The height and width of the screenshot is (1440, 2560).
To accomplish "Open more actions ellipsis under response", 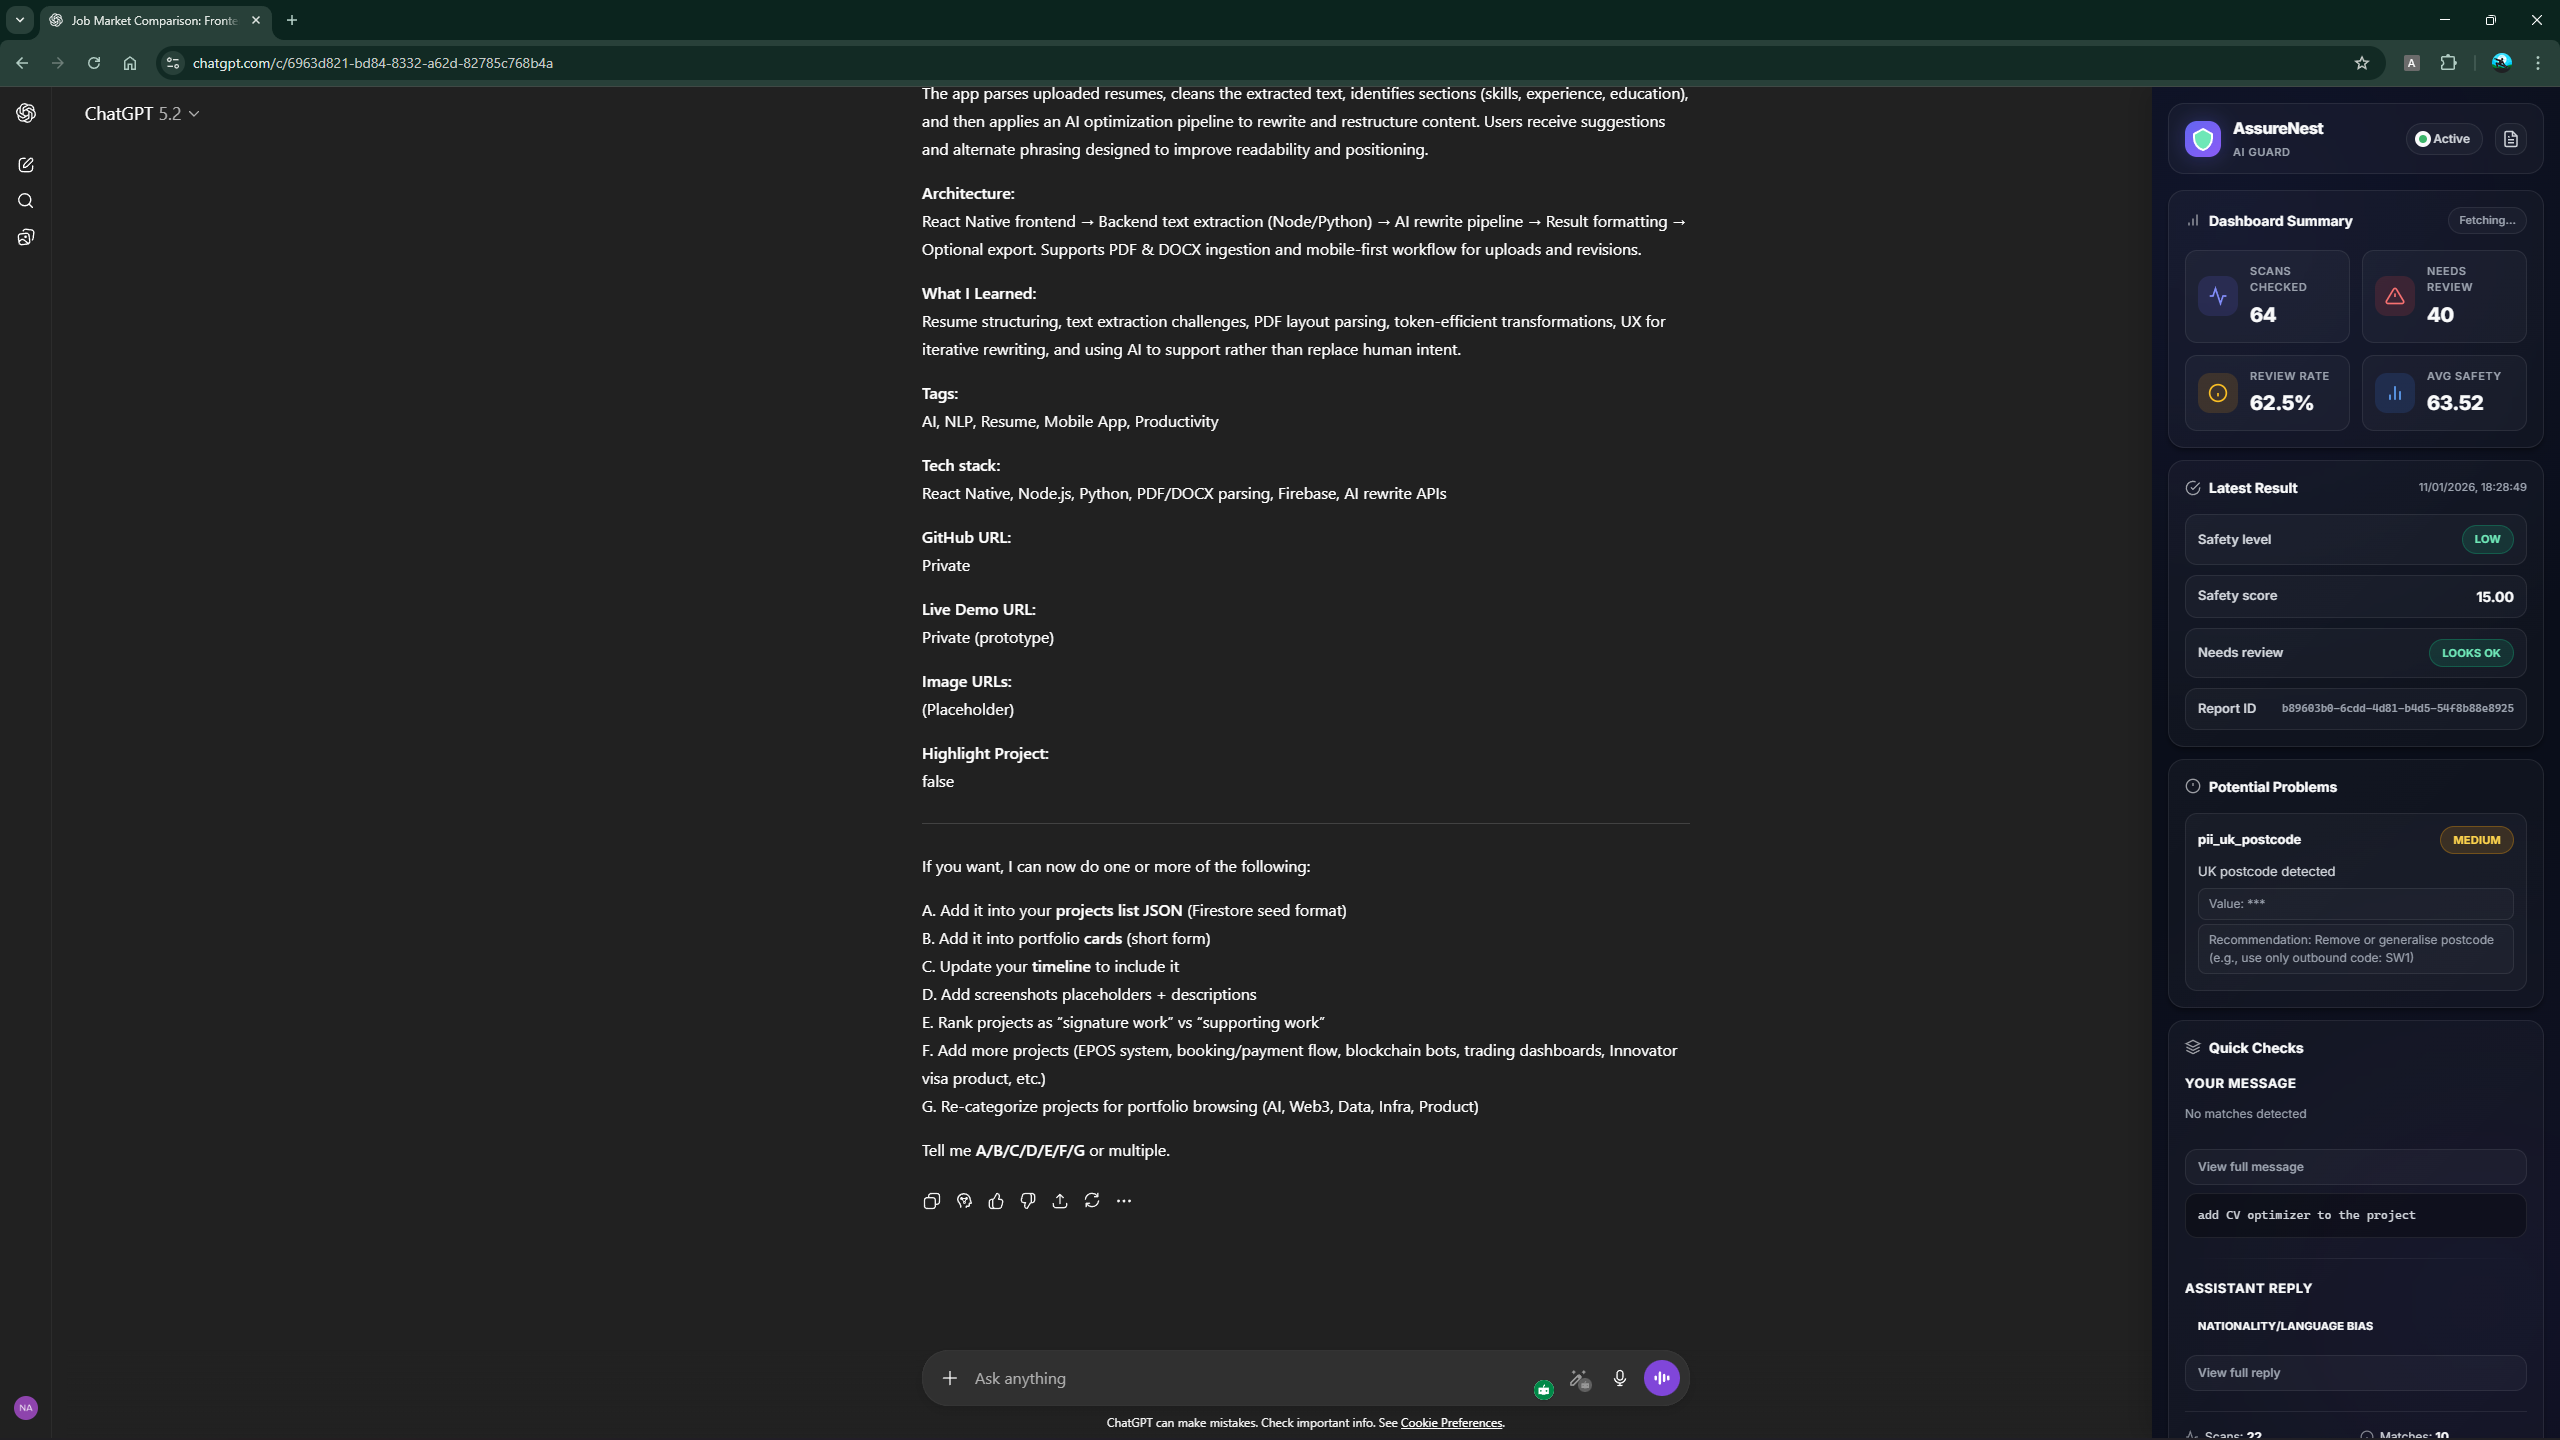I will [1124, 1201].
